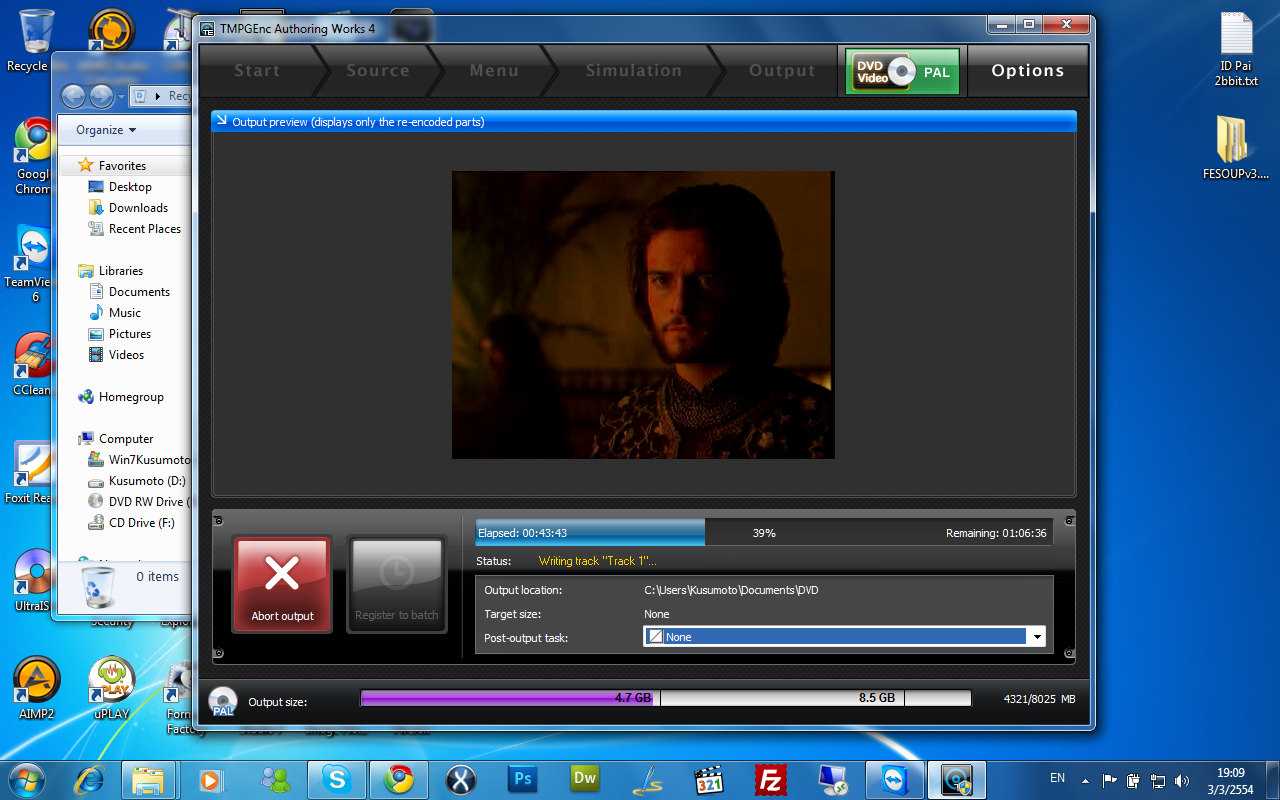Select the CCleaner desktop shortcut
The width and height of the screenshot is (1280, 800).
(30, 364)
